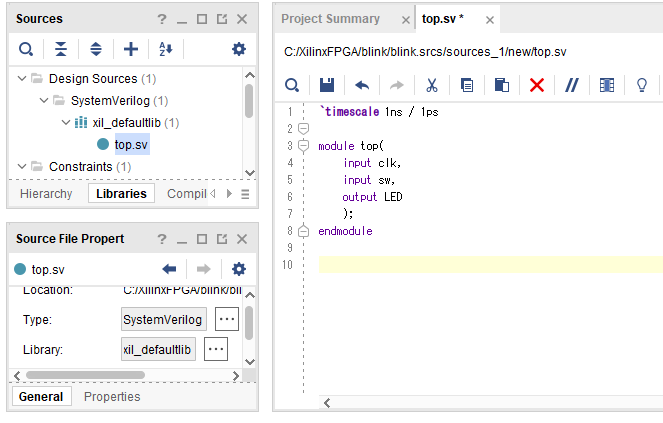Viewport: 663px width, 423px height.
Task: Click the Save file icon in editor toolbar
Action: tap(326, 86)
